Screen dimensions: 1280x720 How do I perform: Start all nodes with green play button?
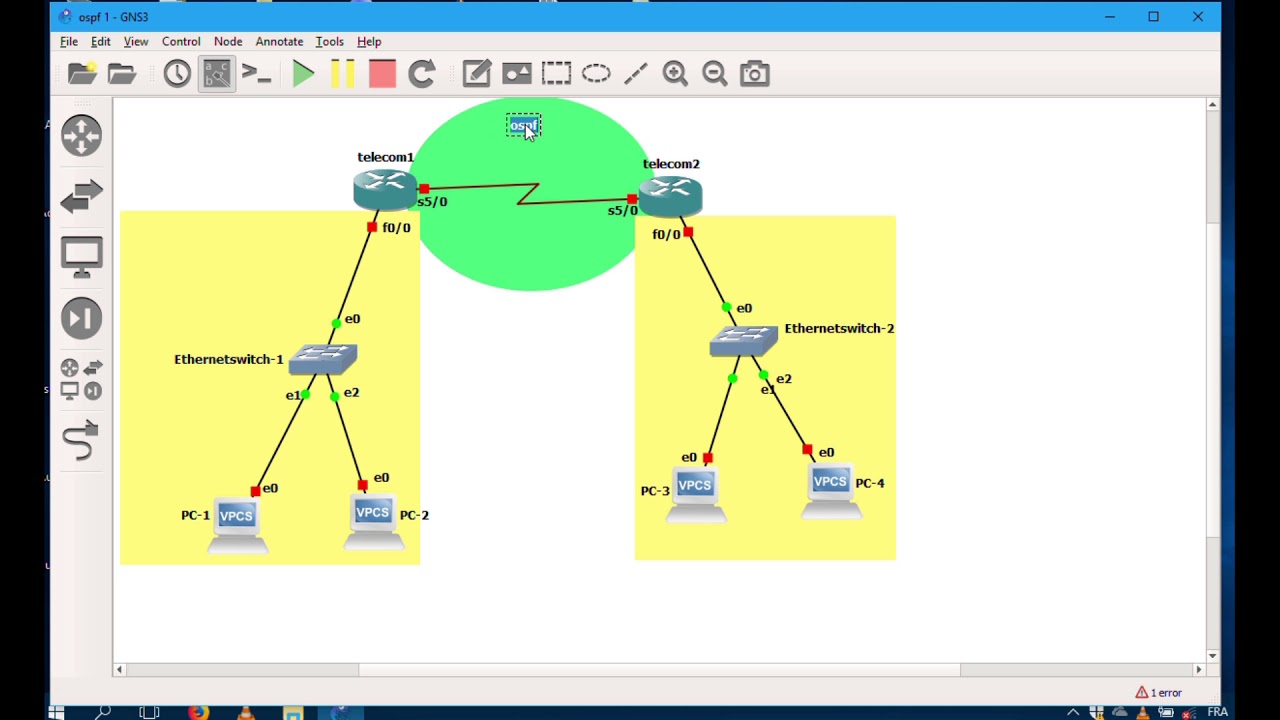click(303, 73)
